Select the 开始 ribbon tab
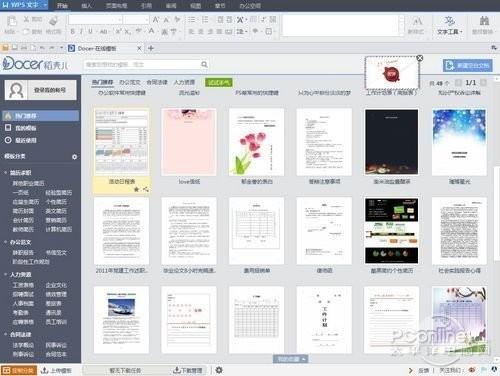 pos(62,6)
